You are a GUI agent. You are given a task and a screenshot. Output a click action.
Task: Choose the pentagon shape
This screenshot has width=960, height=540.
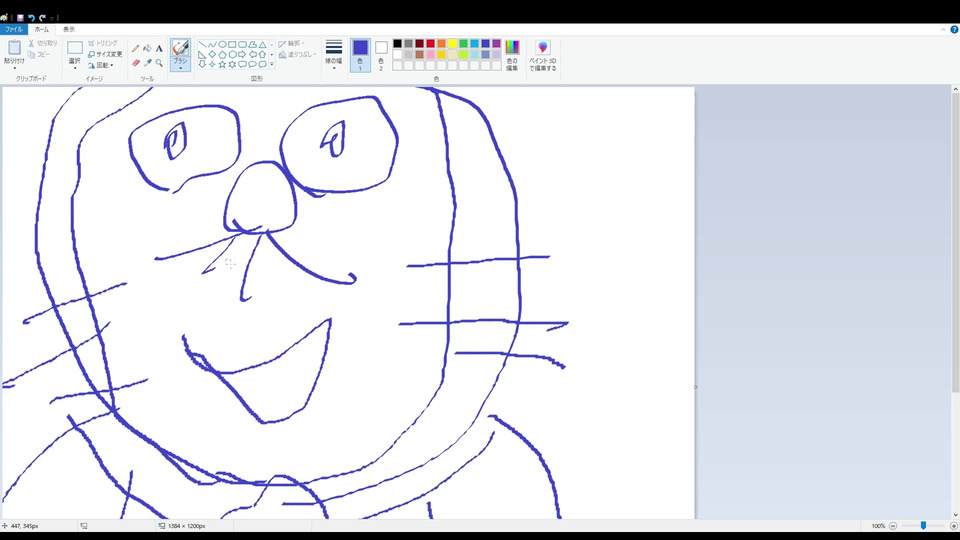point(222,54)
